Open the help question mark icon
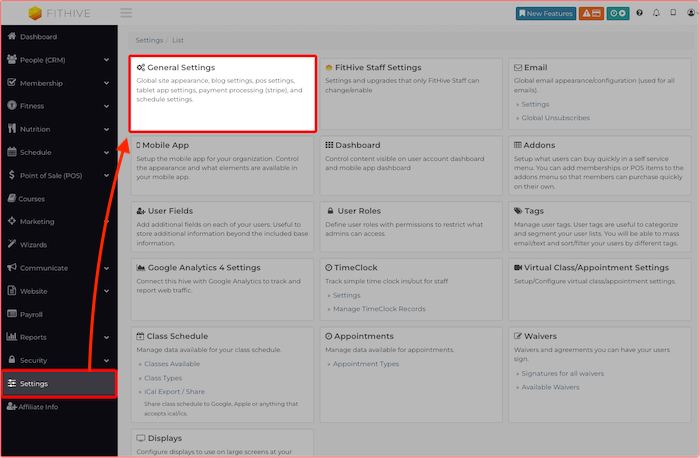This screenshot has height=458, width=700. pos(639,13)
